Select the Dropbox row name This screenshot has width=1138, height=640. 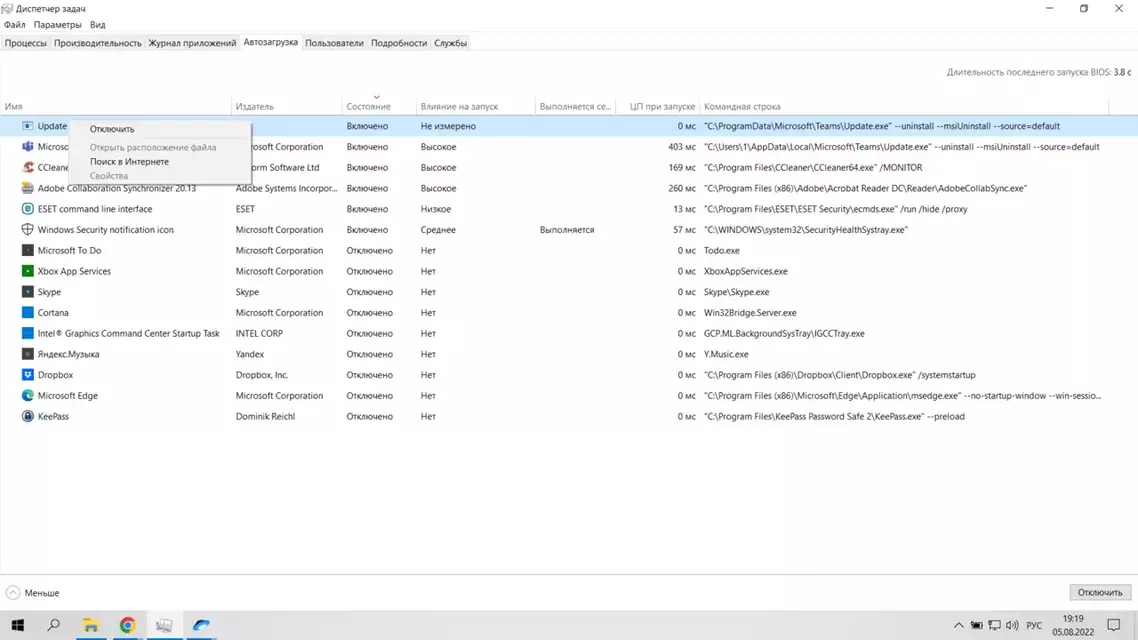[x=55, y=375]
